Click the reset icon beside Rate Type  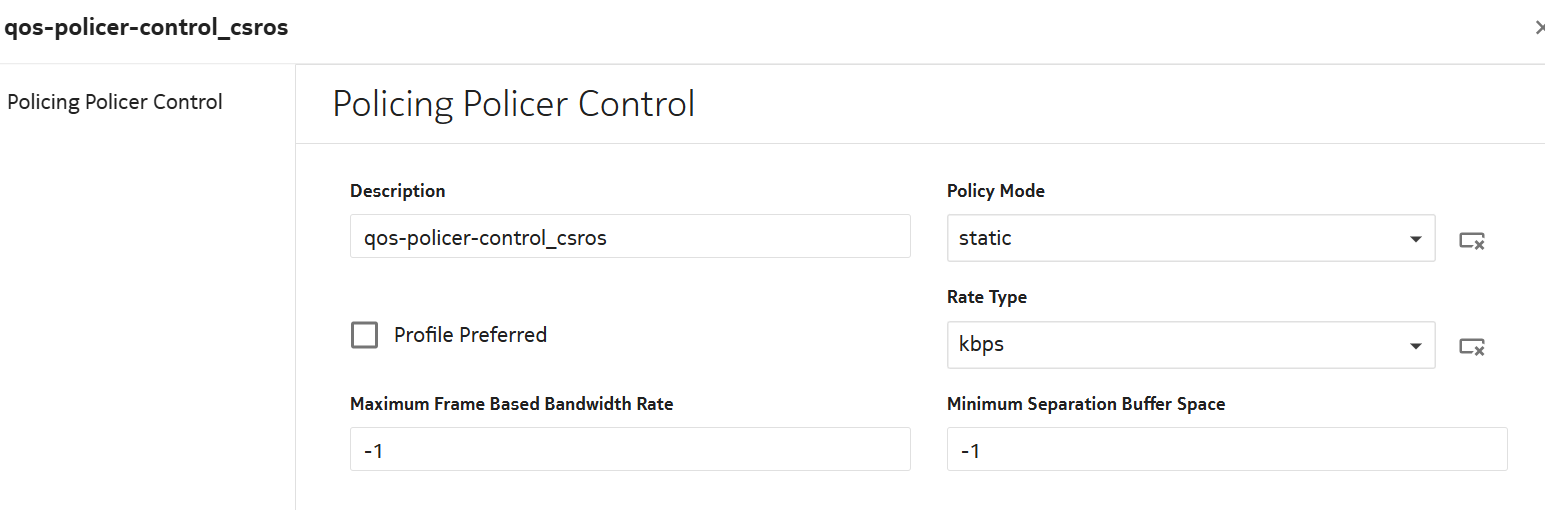click(1471, 346)
